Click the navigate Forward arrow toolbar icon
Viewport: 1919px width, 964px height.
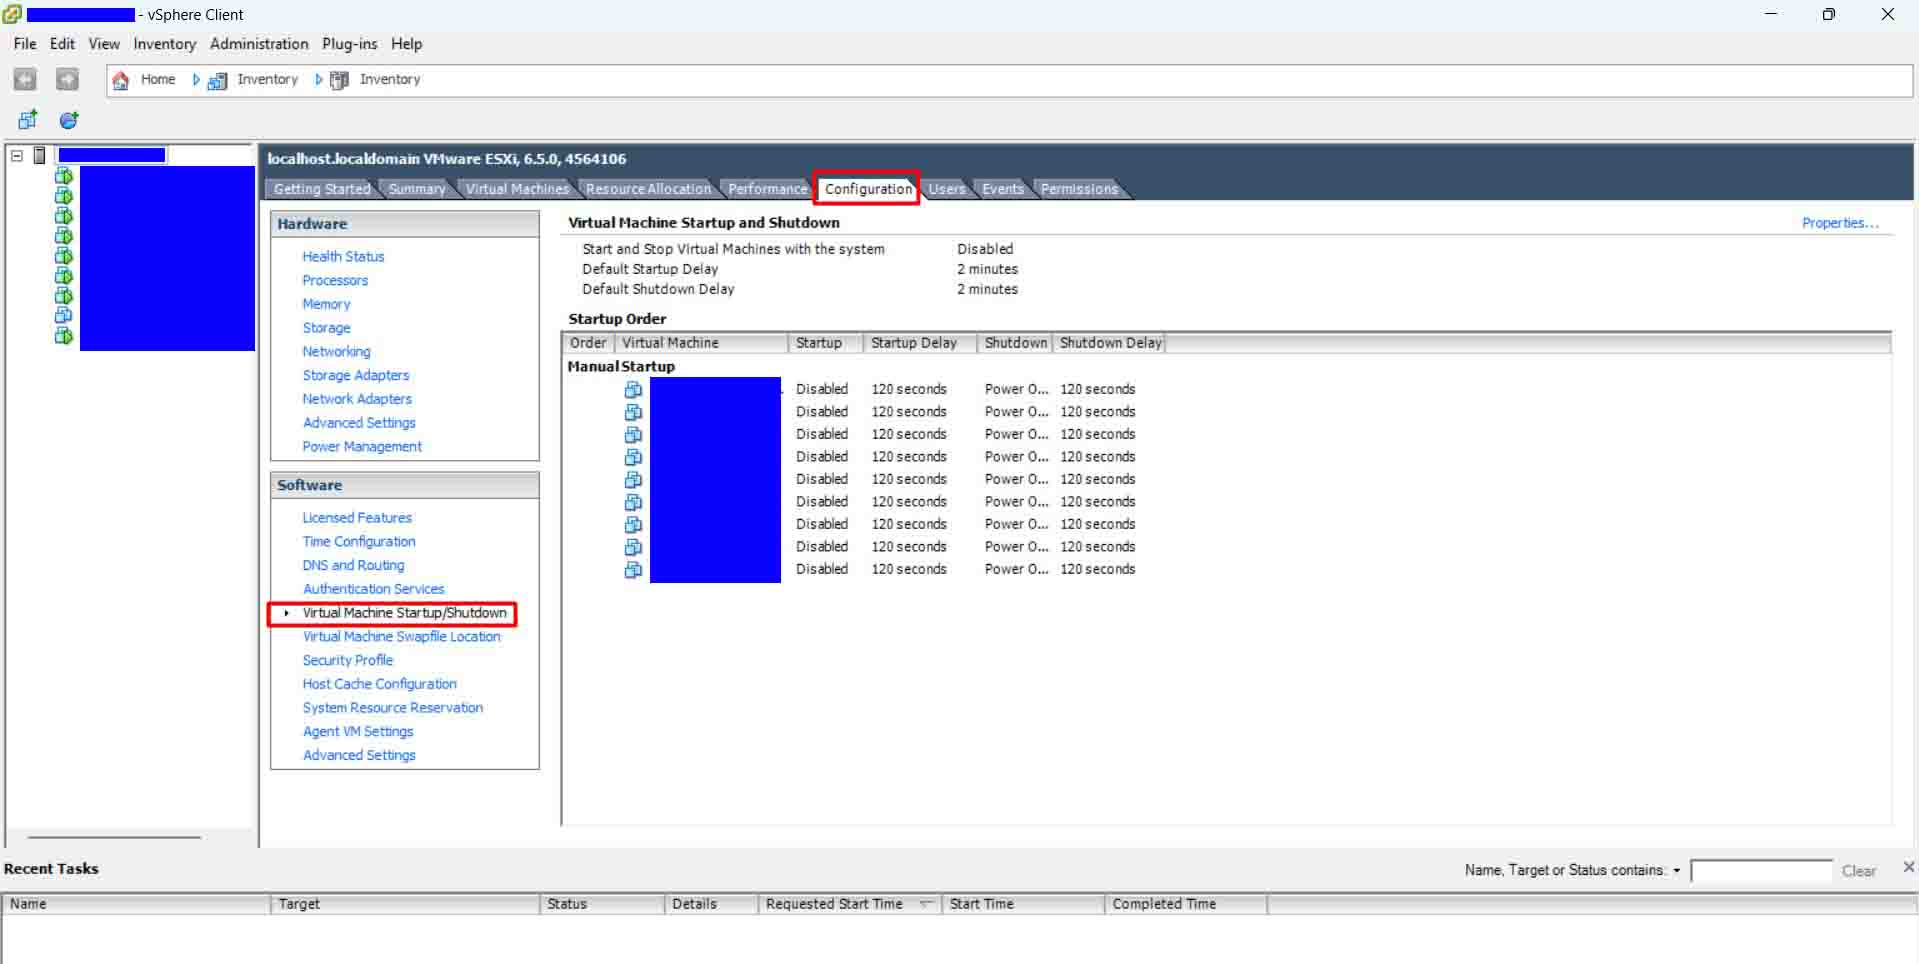click(67, 80)
